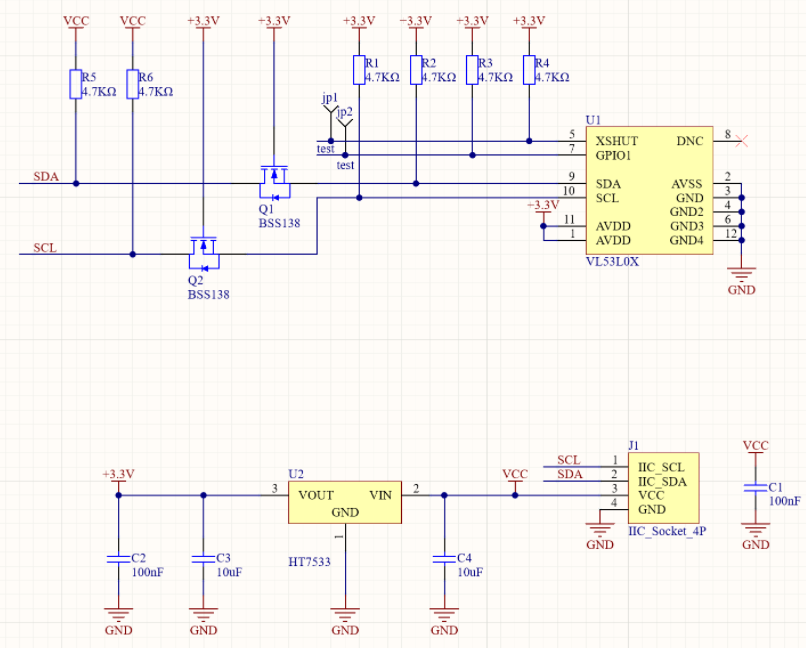Click capacitor C3 10uF symbol
The image size is (806, 648).
(203, 559)
